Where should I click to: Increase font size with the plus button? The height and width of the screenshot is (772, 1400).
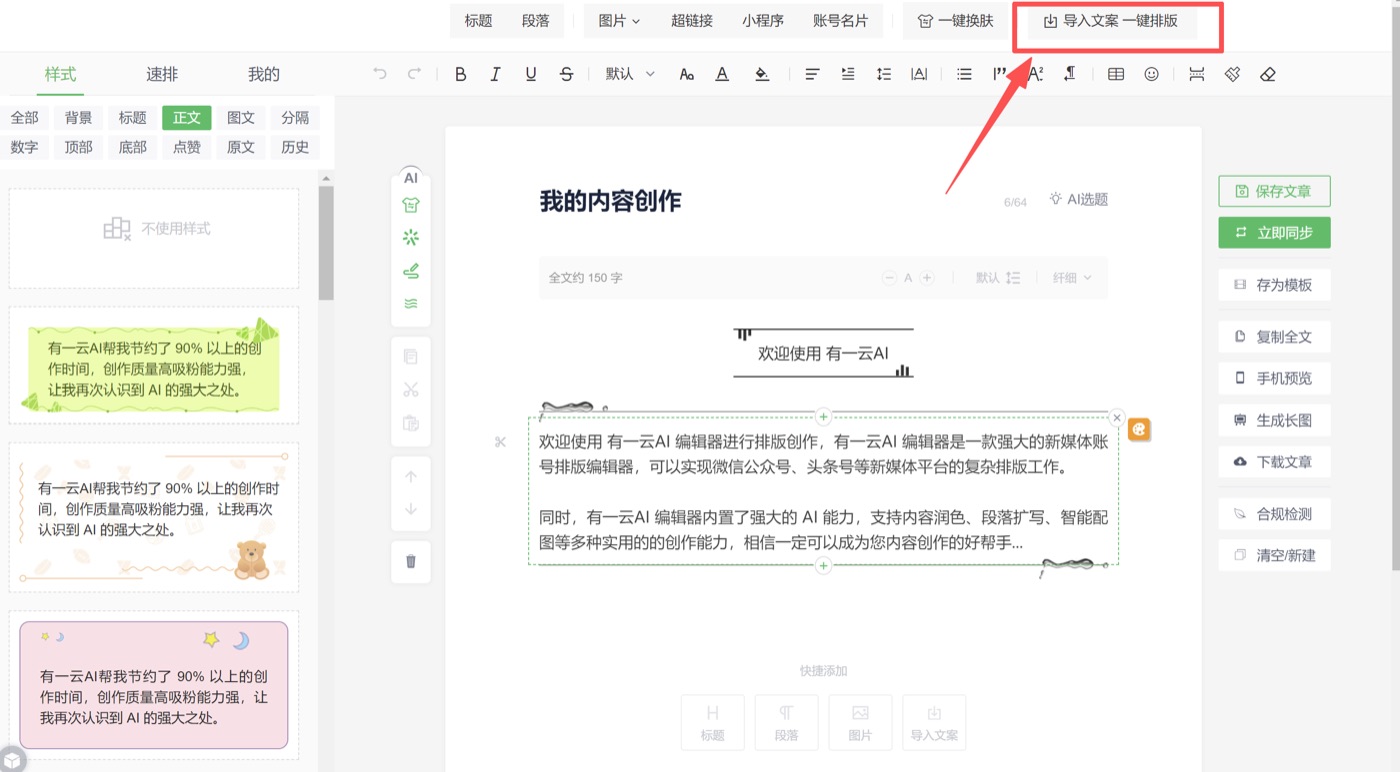pos(927,278)
